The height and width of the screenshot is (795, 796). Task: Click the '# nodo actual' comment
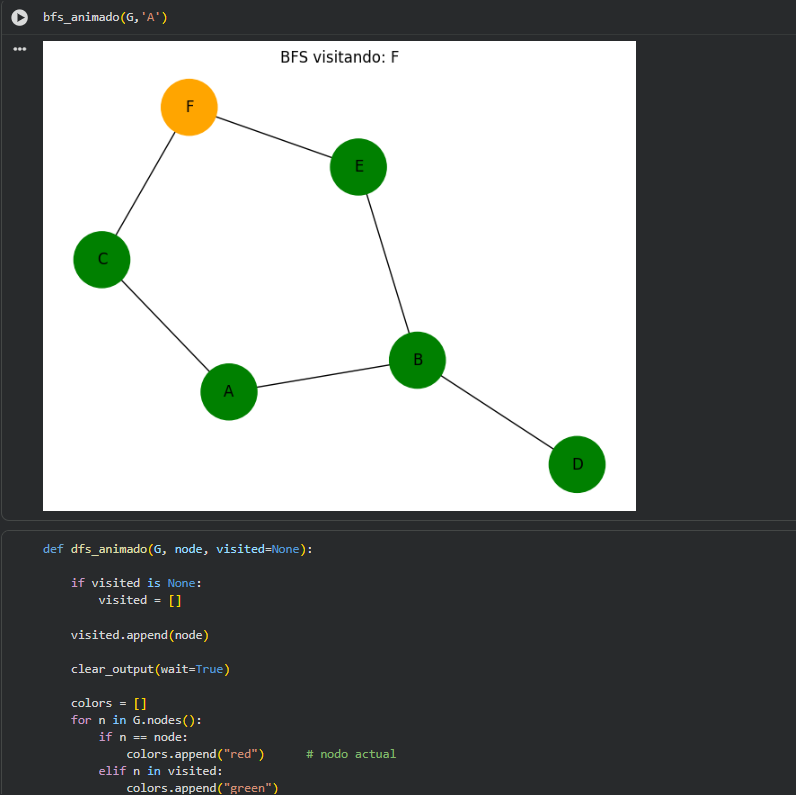click(x=351, y=754)
